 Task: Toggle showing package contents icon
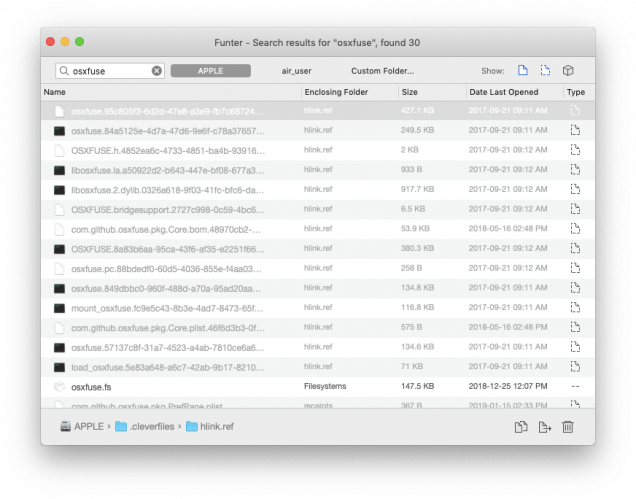click(x=568, y=70)
